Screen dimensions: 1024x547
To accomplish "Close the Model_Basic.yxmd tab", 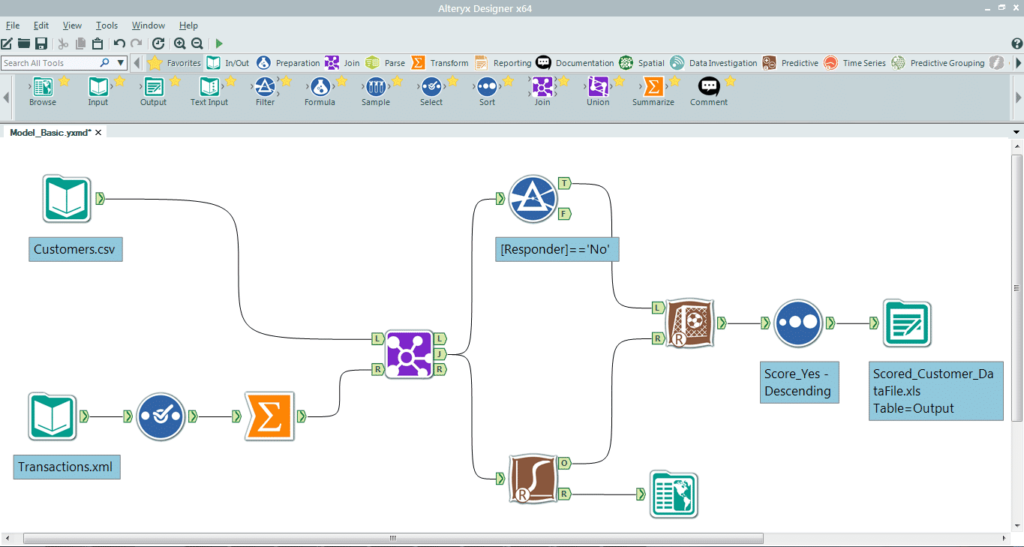I will [98, 132].
